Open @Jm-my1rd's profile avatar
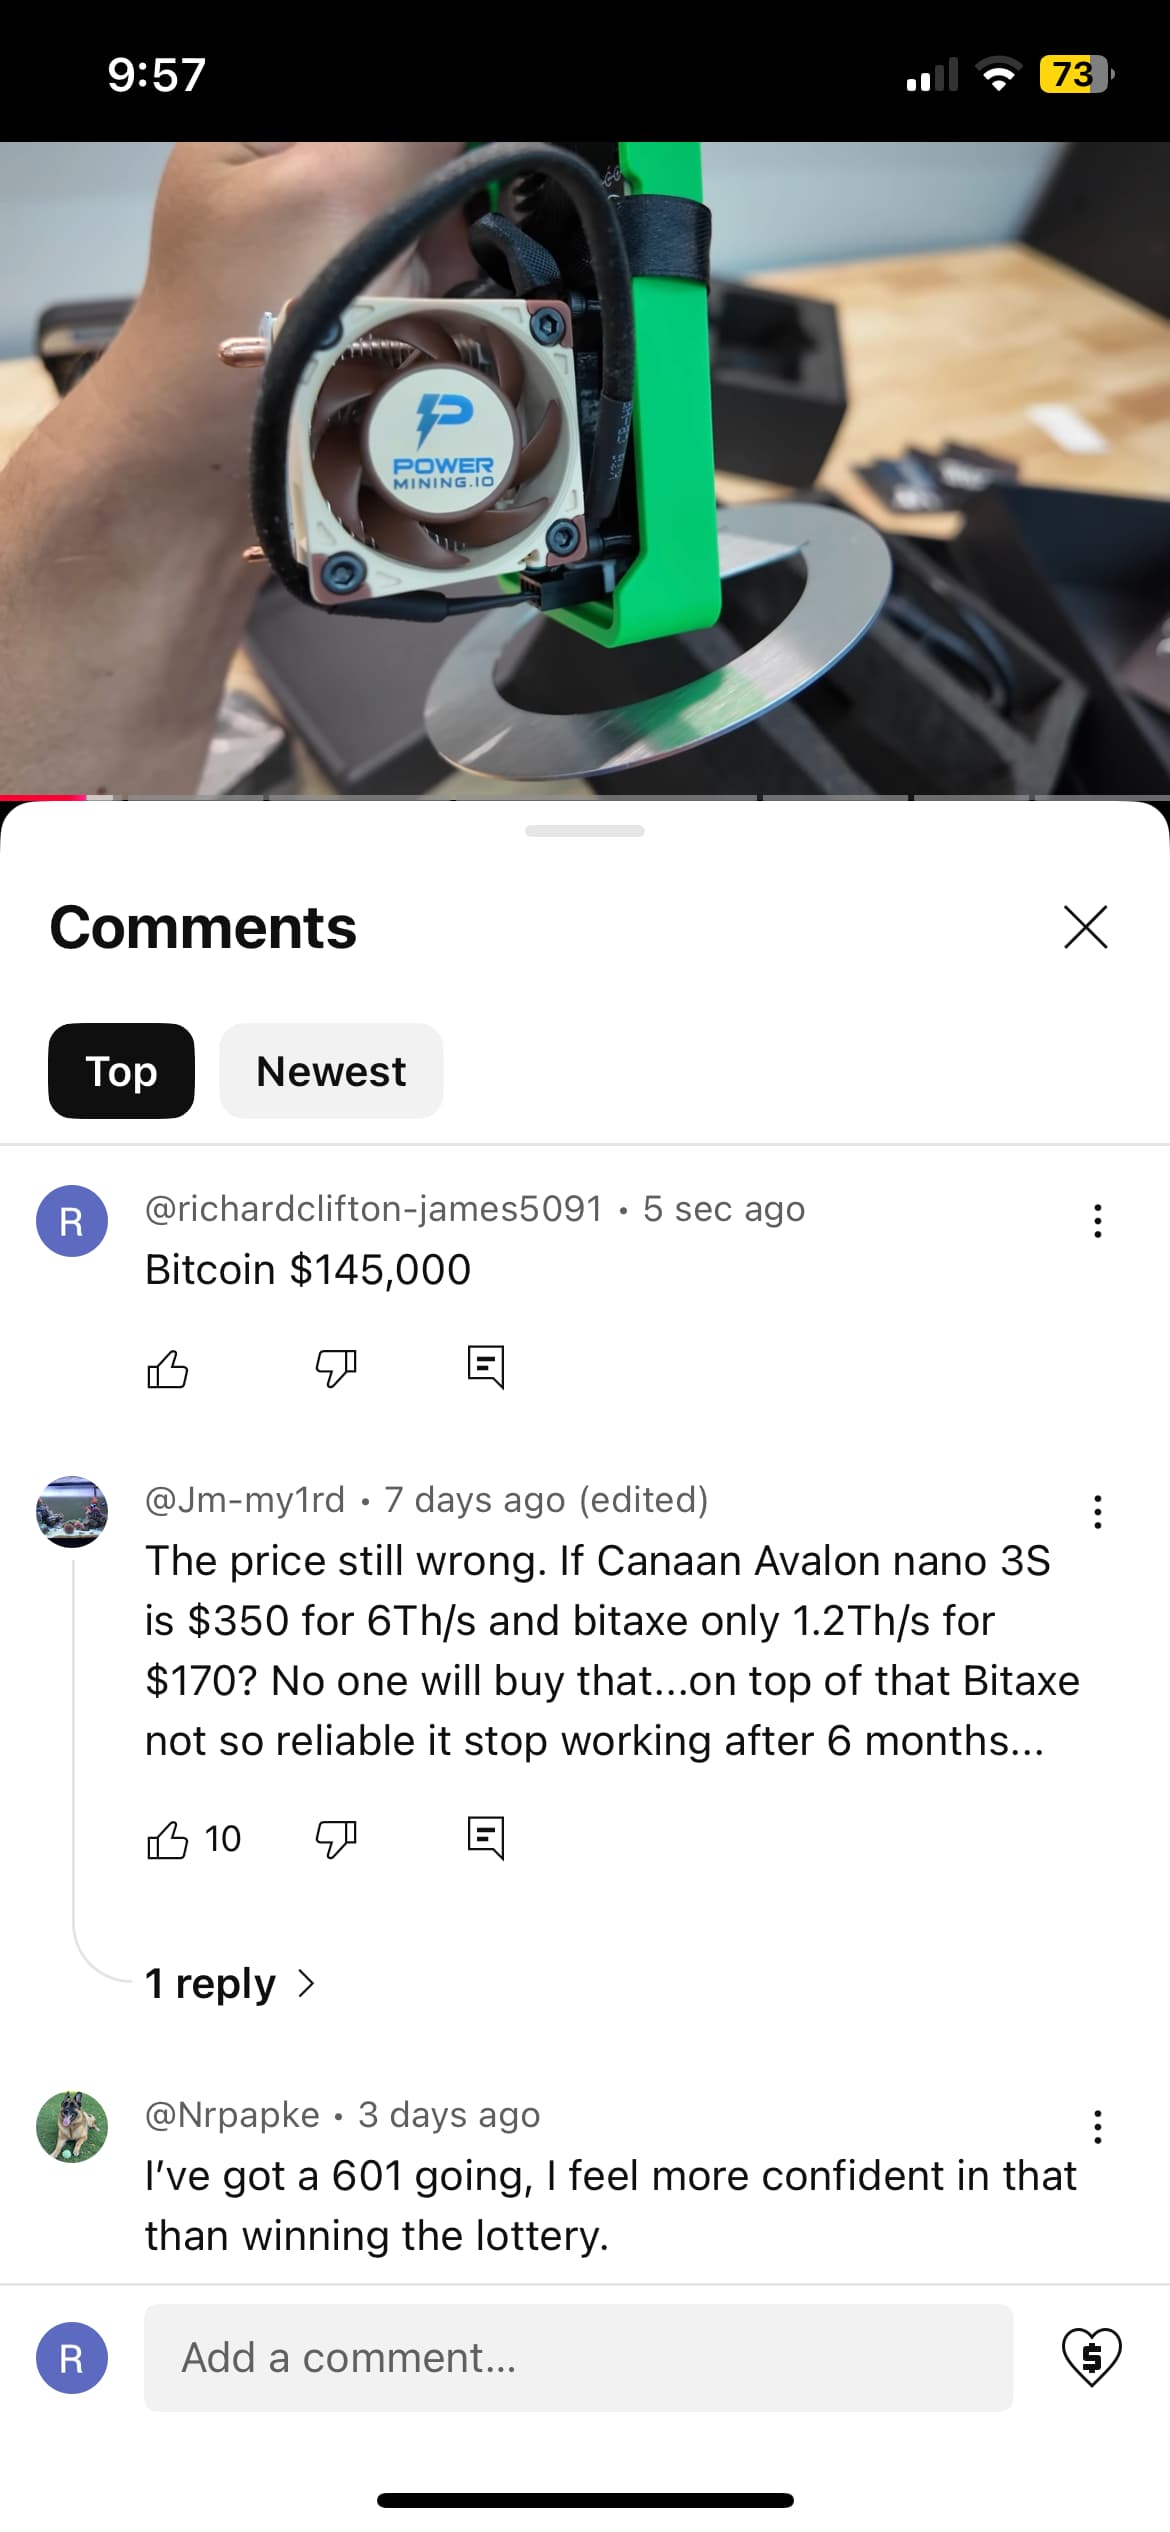 [x=72, y=1512]
